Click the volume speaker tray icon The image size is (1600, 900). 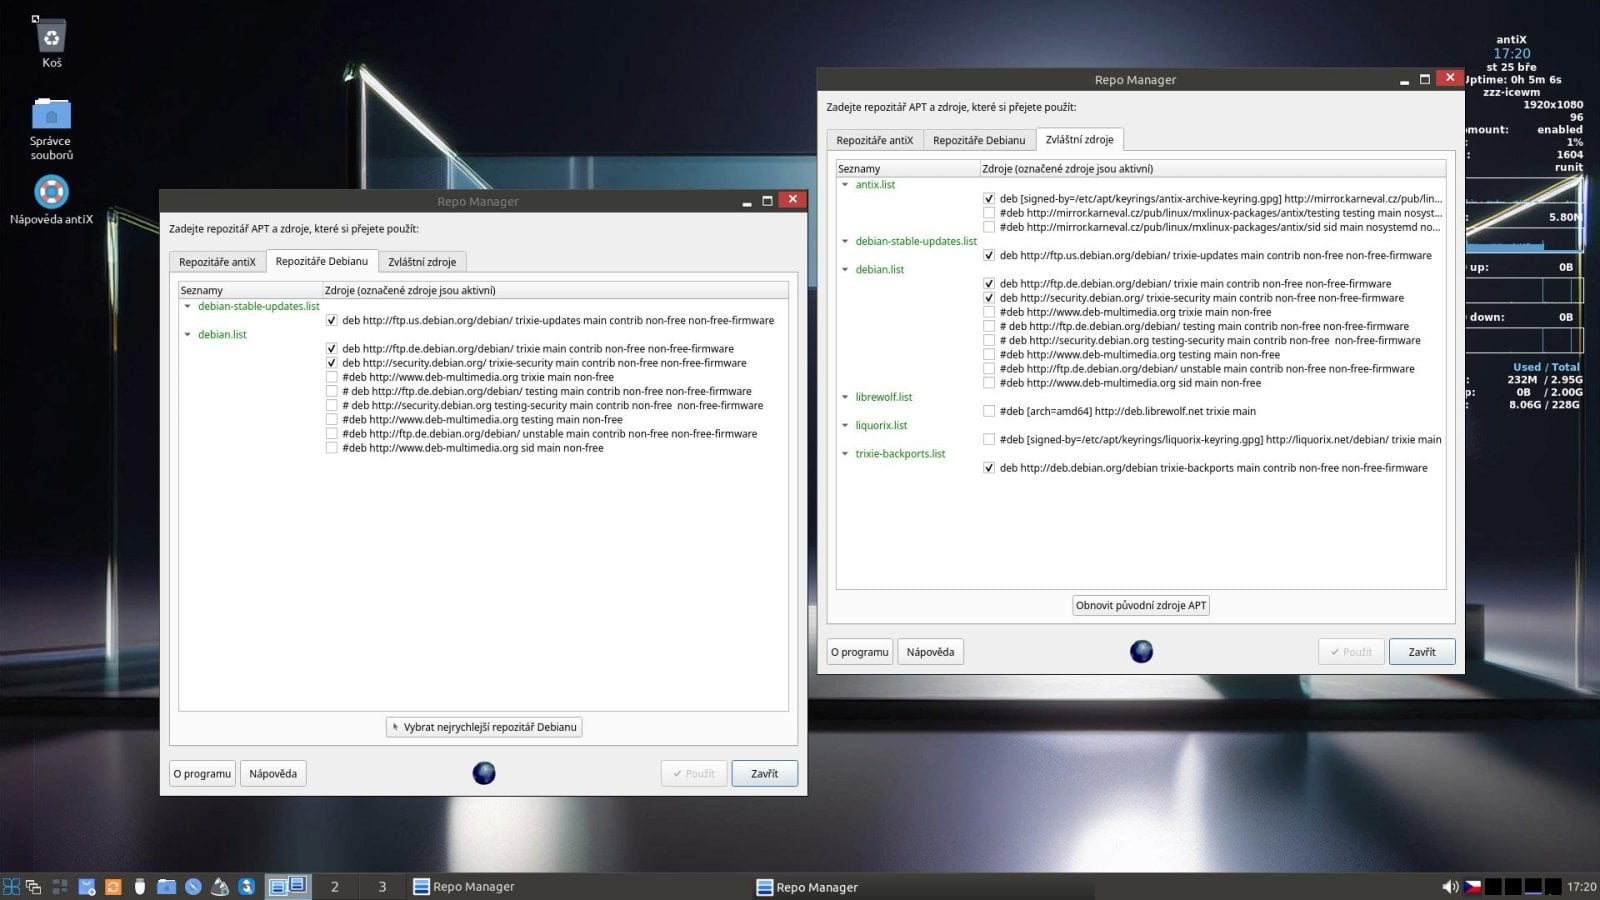[1449, 886]
